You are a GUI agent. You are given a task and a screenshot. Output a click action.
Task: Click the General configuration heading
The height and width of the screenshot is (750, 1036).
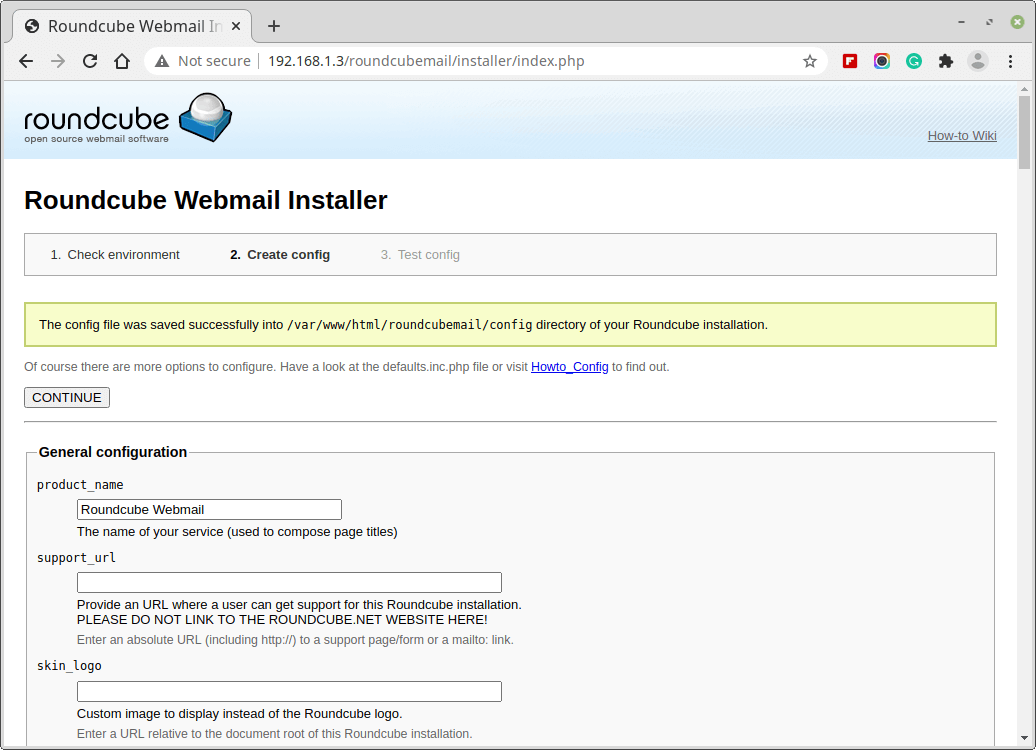(x=113, y=453)
